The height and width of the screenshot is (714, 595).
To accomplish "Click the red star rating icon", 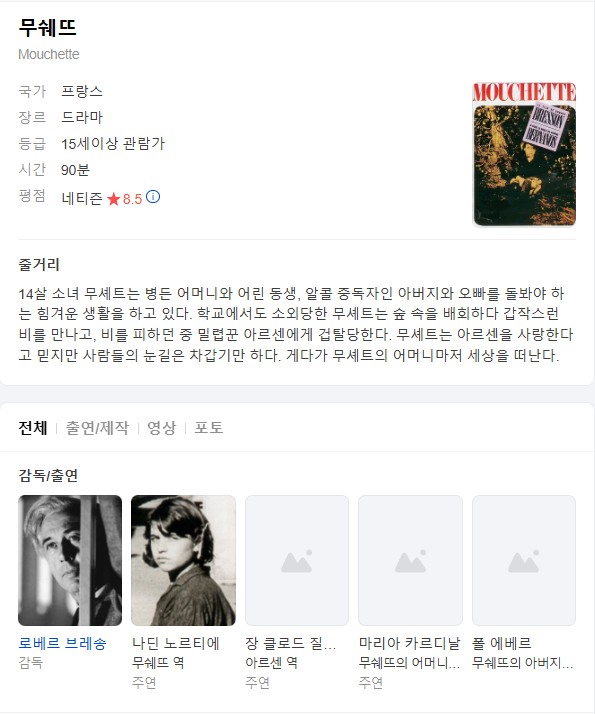I will tap(113, 199).
